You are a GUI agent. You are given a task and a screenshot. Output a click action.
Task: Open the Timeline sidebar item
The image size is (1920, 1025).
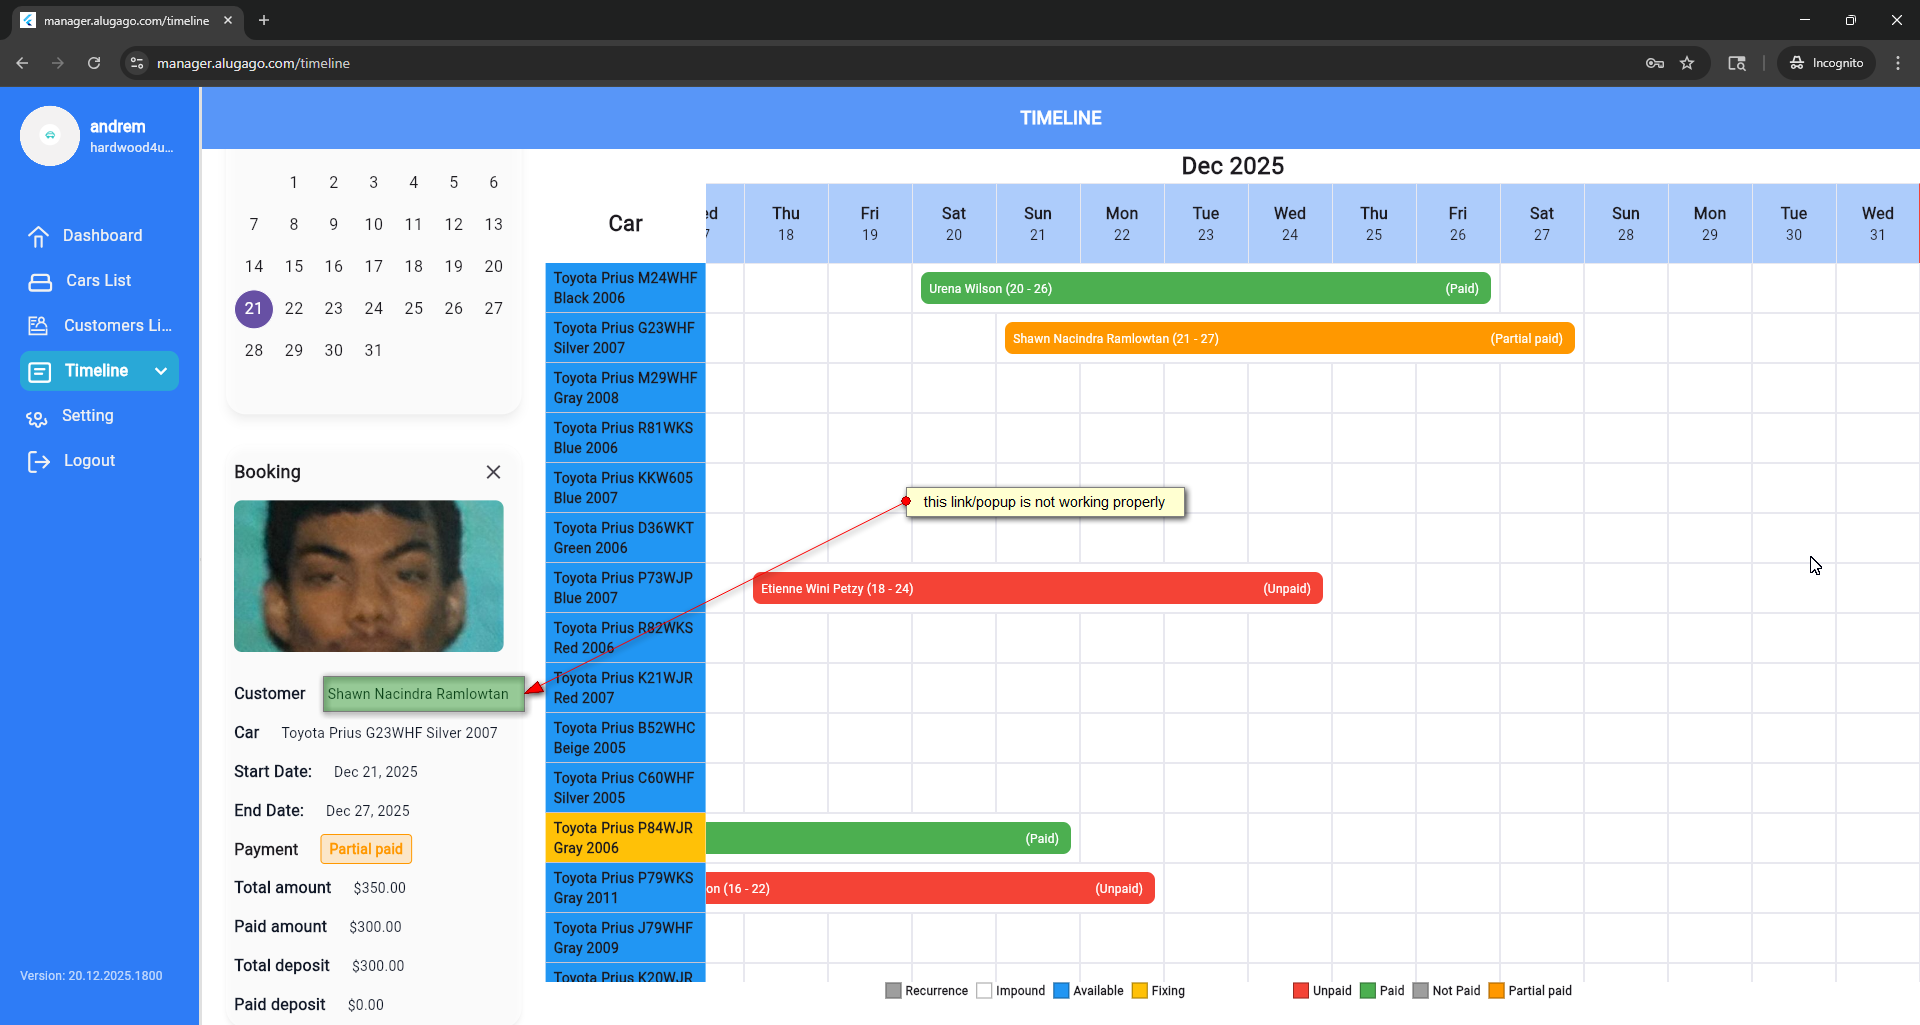pos(96,371)
